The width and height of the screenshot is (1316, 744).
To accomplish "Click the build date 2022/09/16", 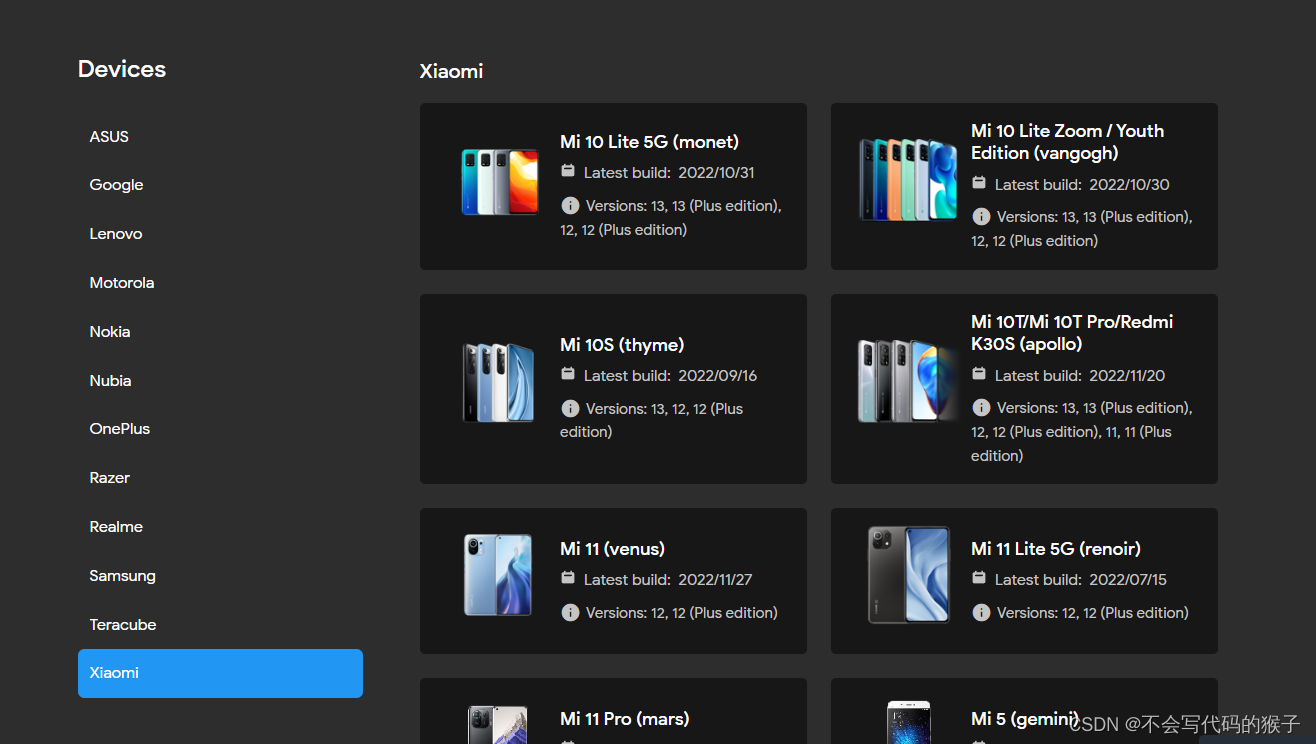I will pyautogui.click(x=718, y=375).
